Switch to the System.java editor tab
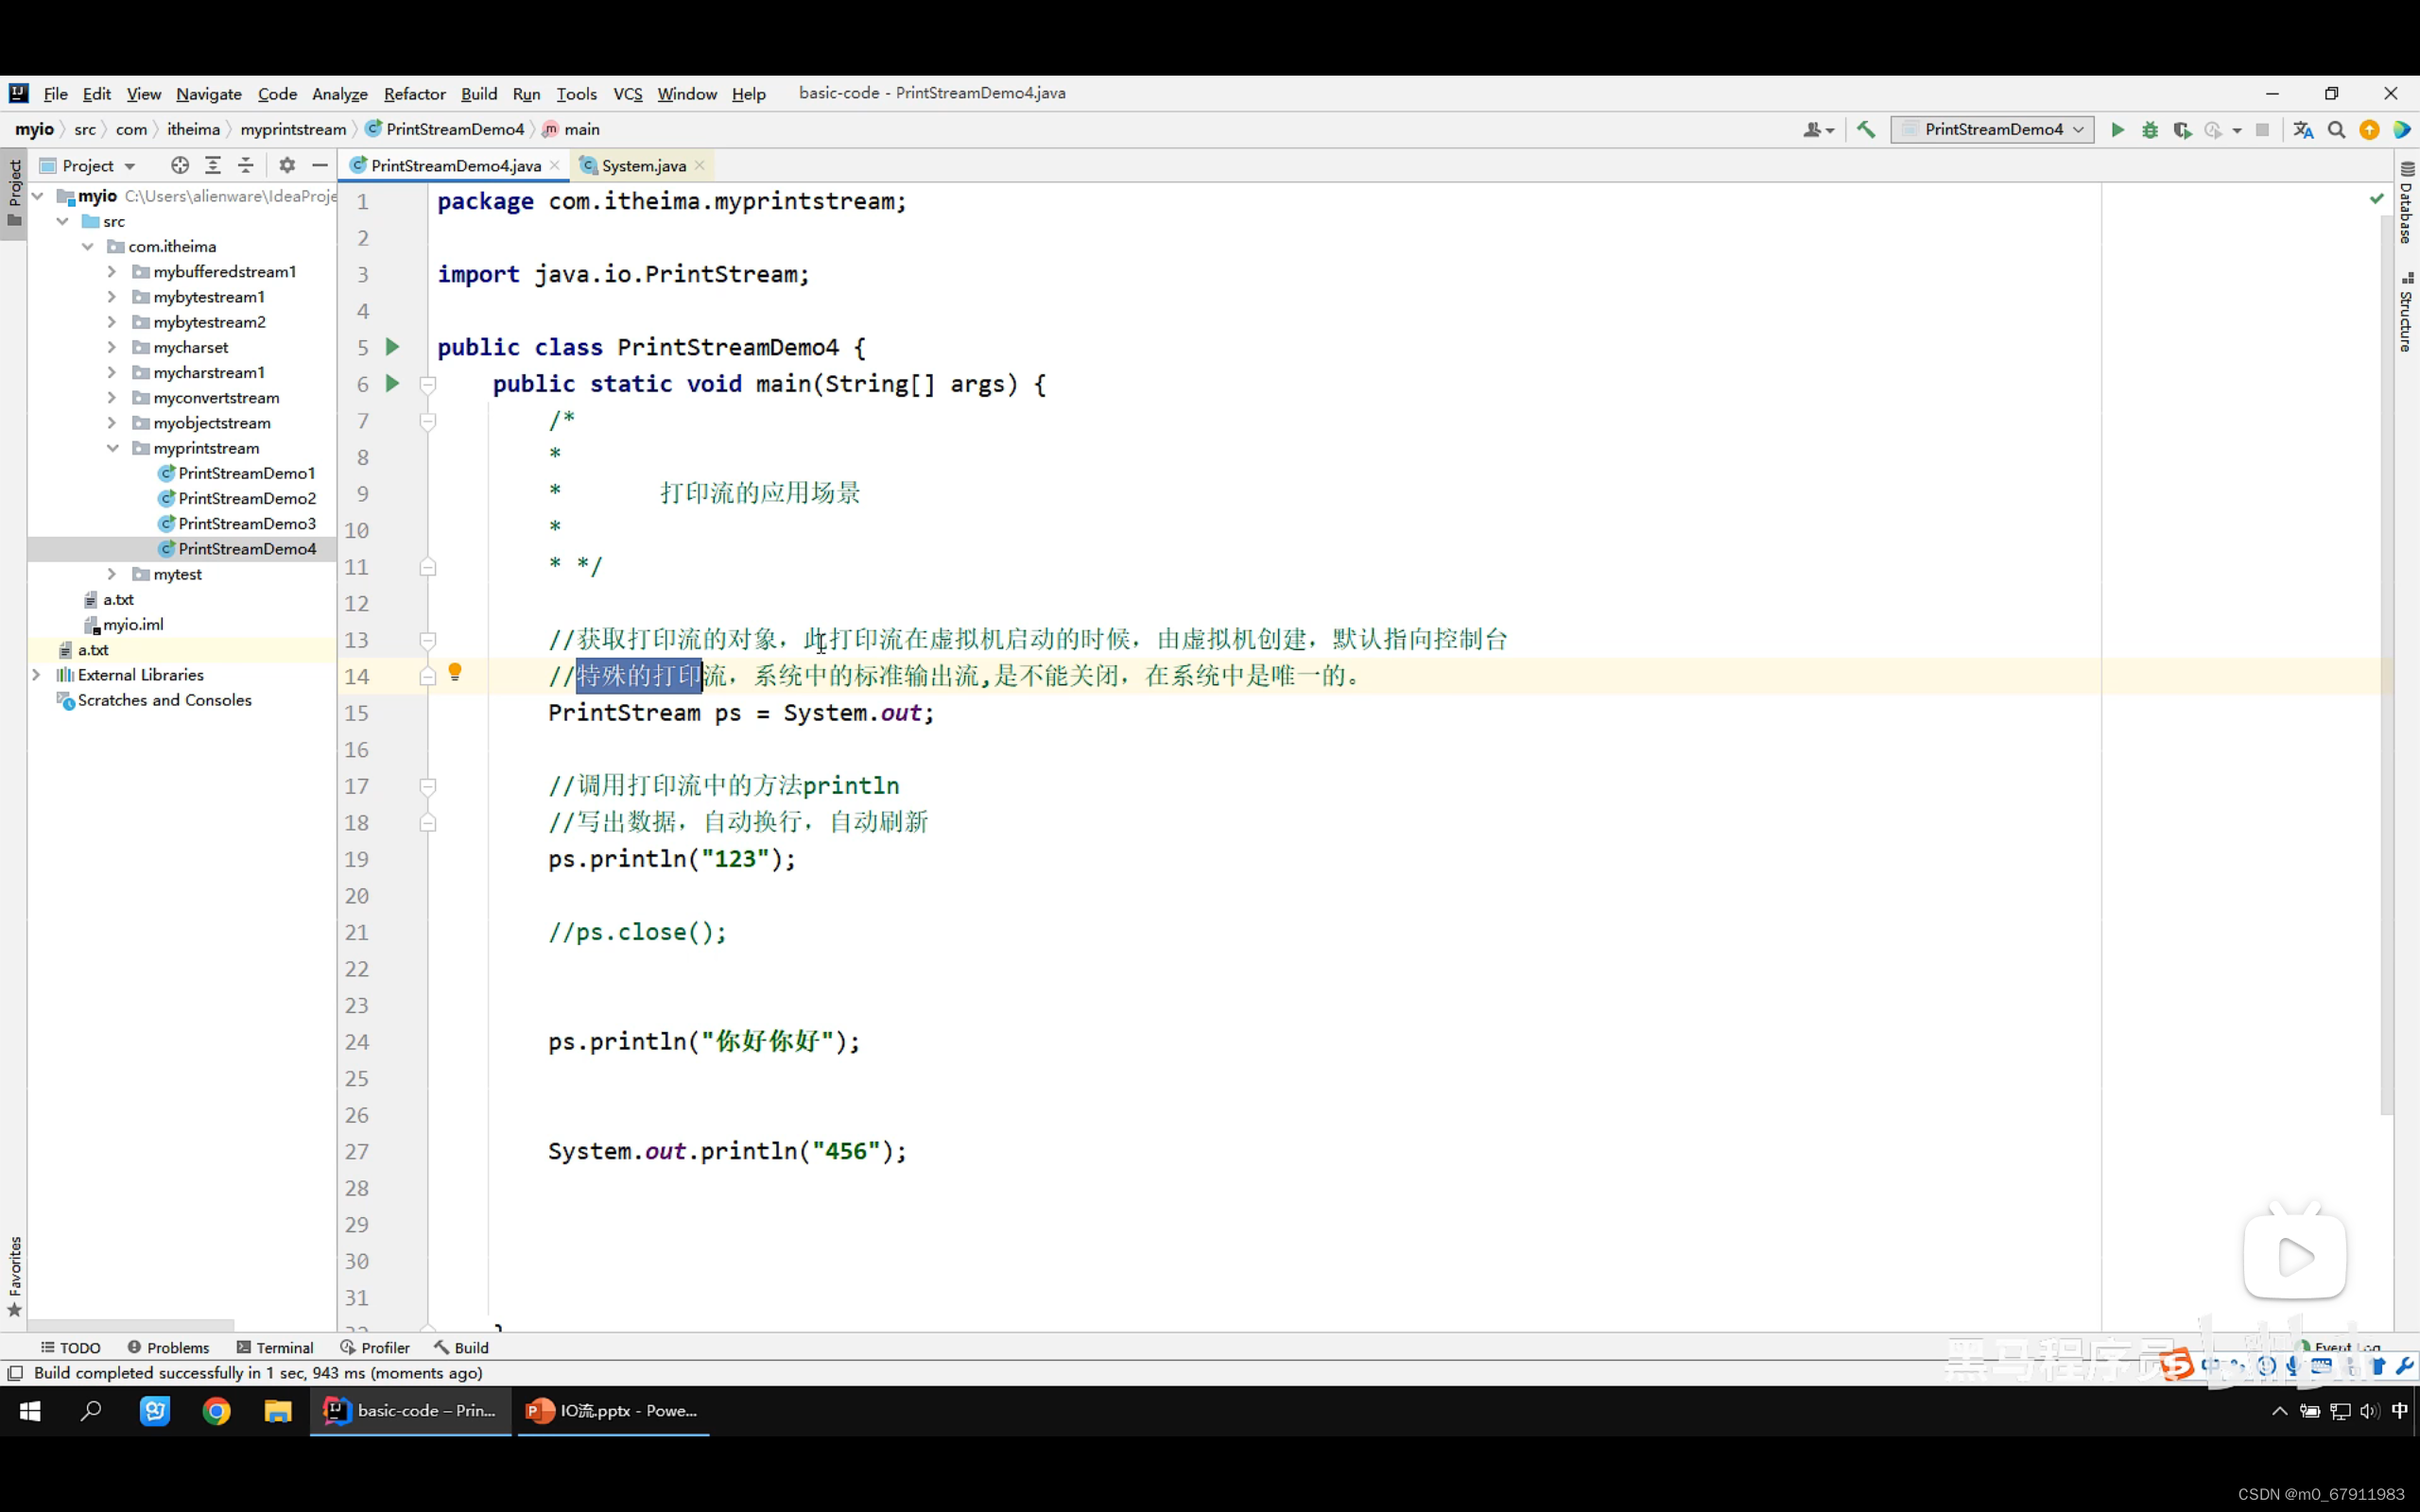 642,166
